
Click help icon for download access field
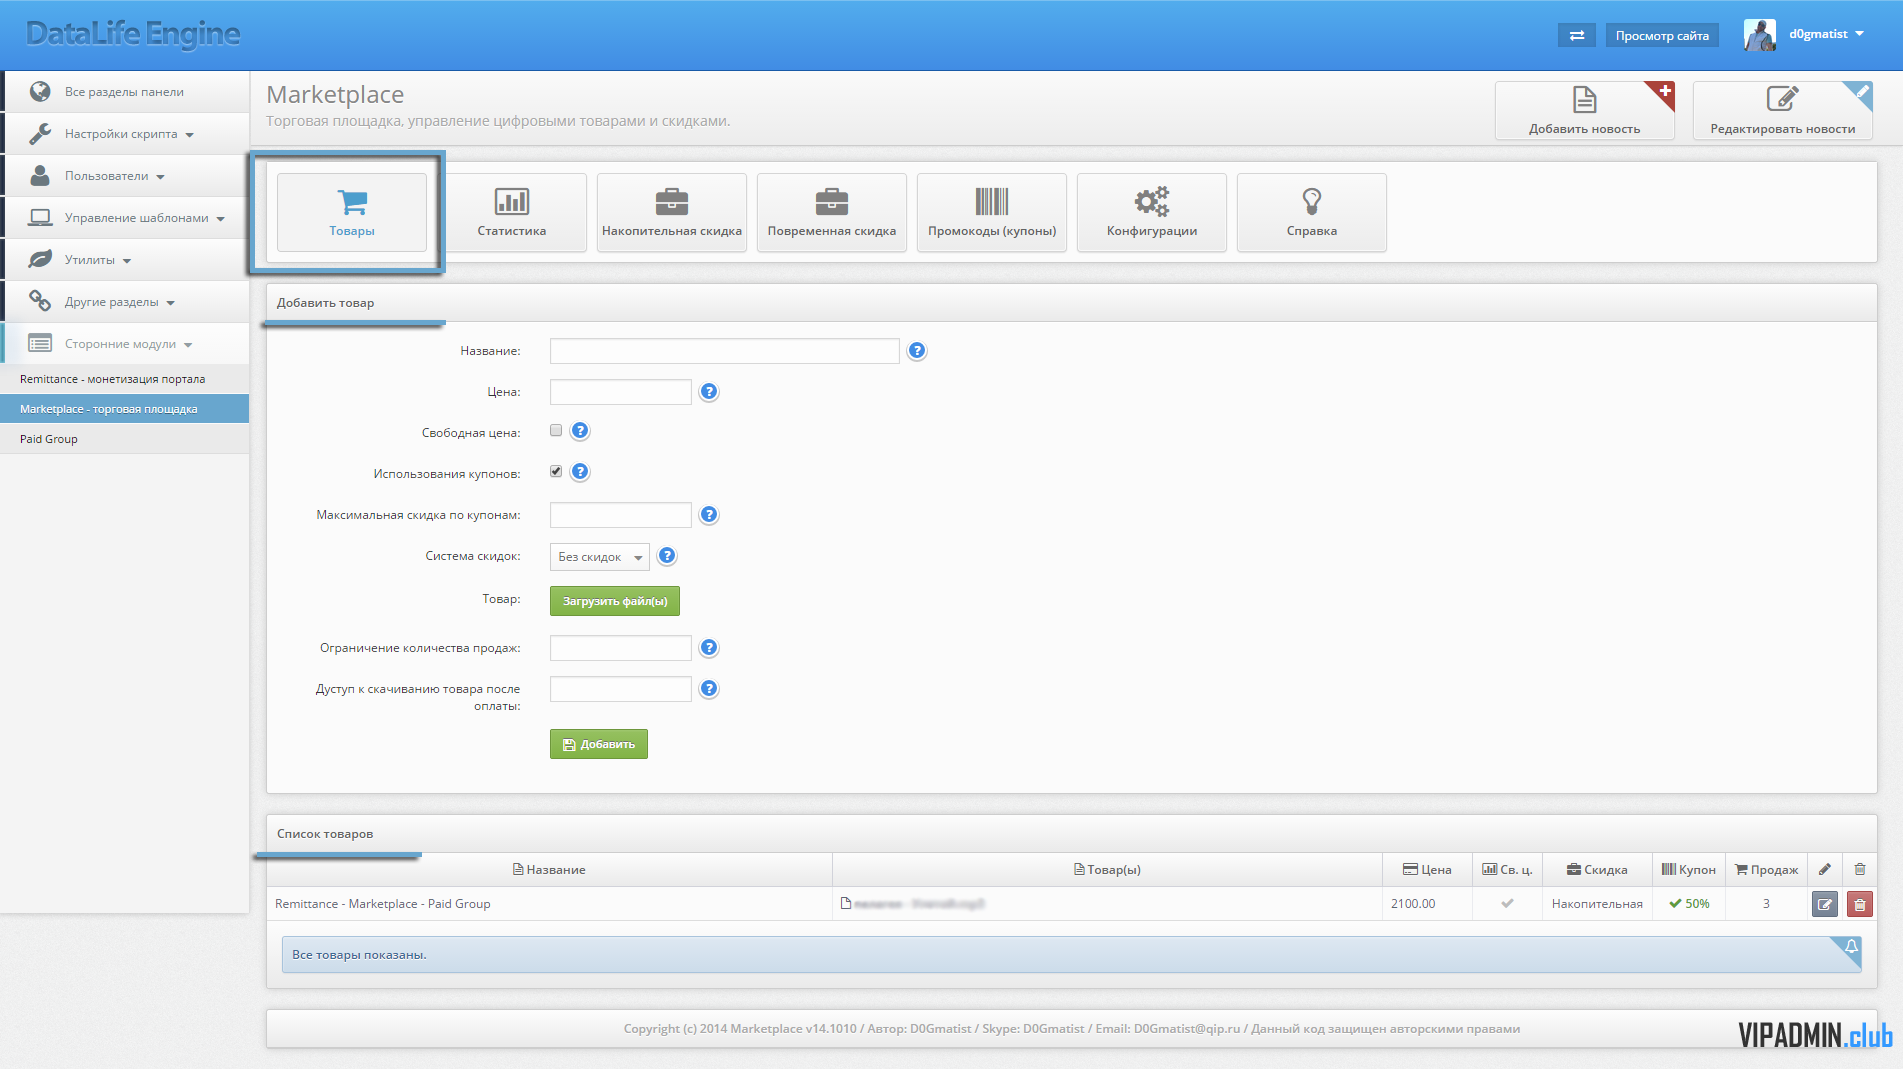click(x=709, y=689)
